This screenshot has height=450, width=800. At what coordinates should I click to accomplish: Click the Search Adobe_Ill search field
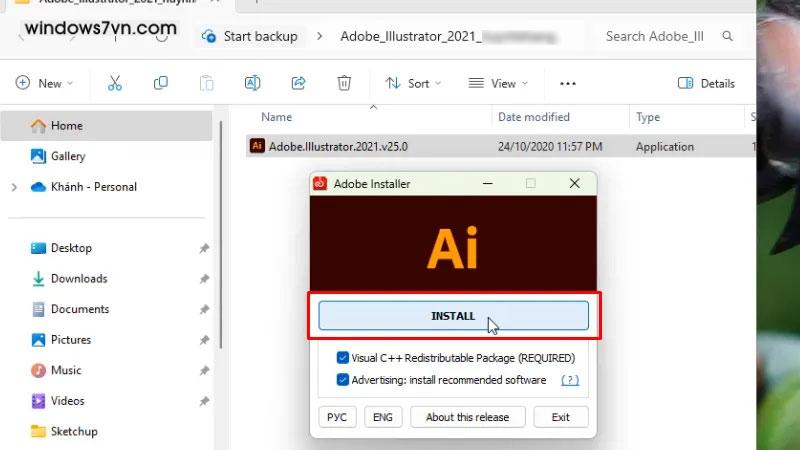[655, 36]
